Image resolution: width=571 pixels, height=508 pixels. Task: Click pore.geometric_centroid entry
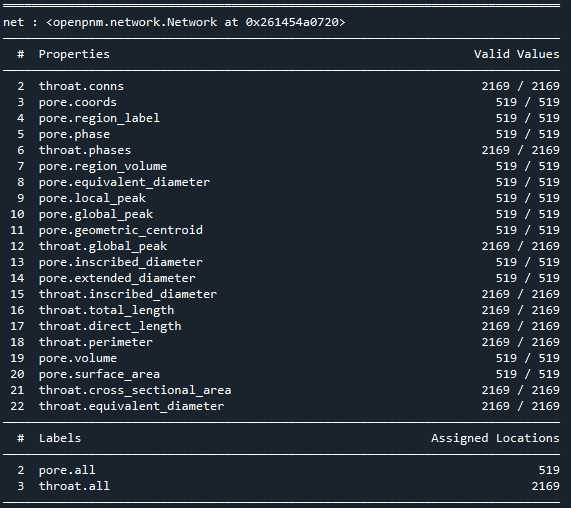121,231
